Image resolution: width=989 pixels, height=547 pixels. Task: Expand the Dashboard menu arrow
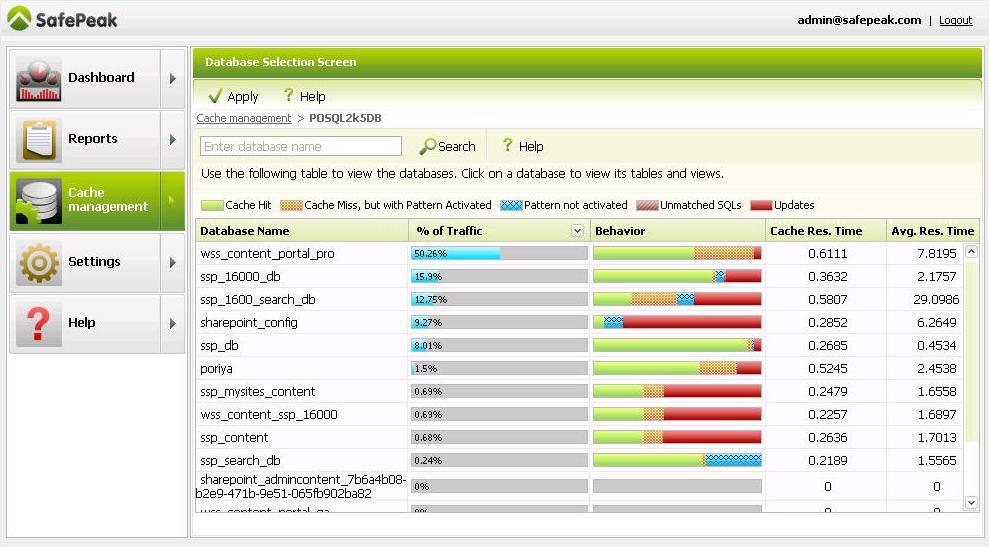click(x=173, y=79)
